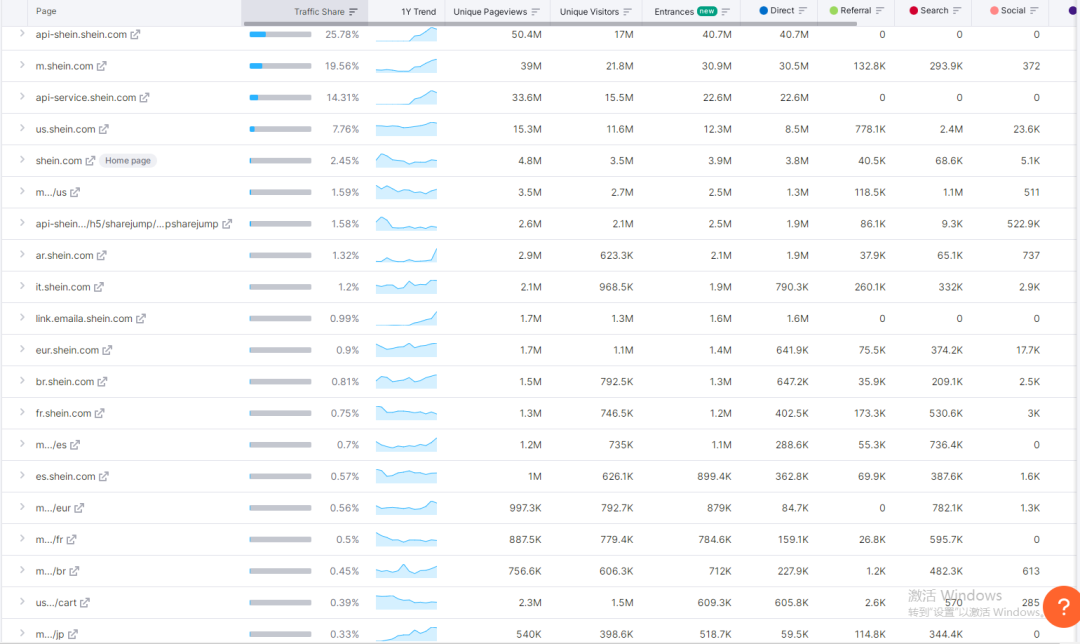Viewport: 1080px width, 644px height.
Task: Expand the ar.shein.com row
Action: pos(22,255)
